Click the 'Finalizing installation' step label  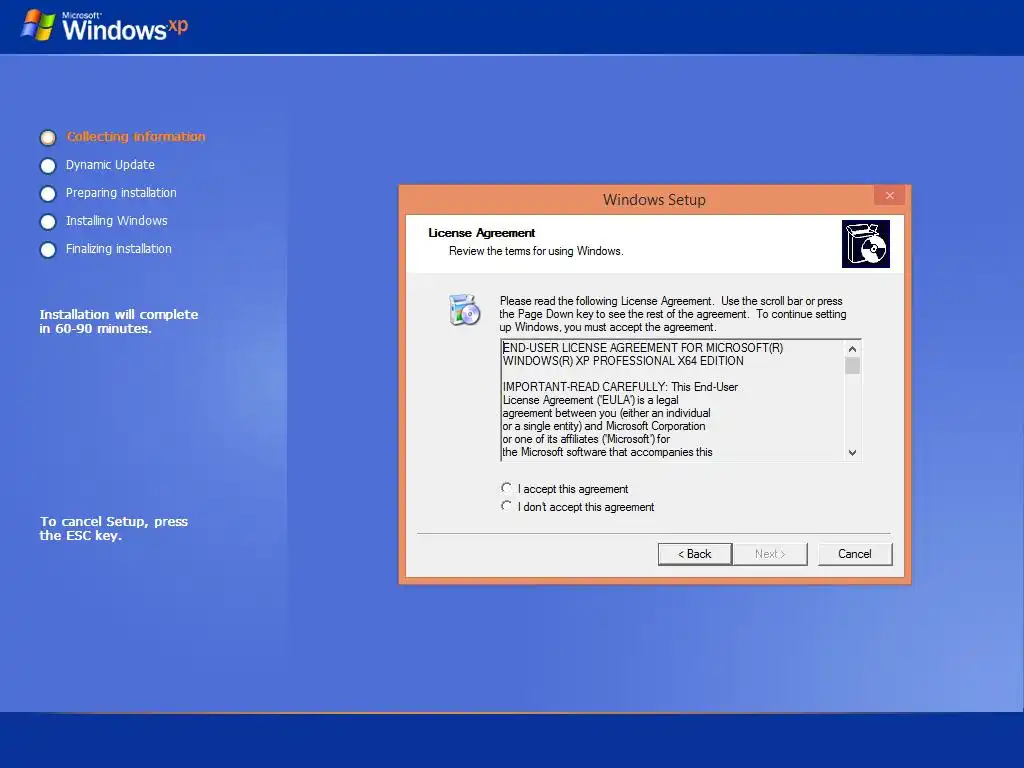[x=118, y=249]
